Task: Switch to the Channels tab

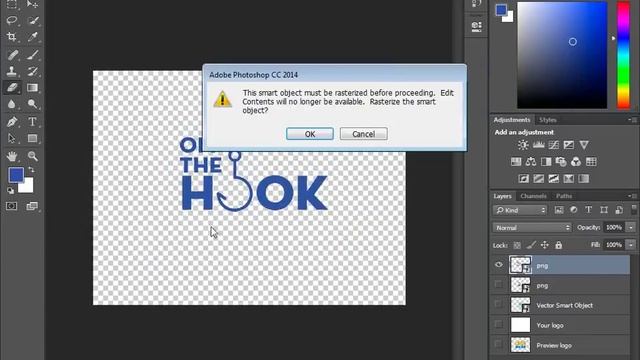Action: point(533,196)
